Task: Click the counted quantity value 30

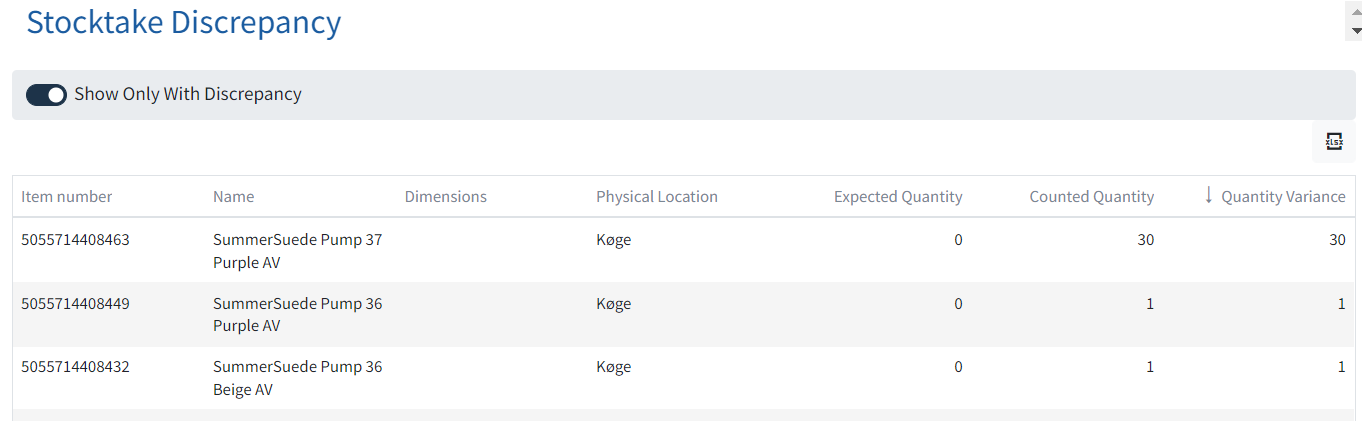Action: (1145, 240)
